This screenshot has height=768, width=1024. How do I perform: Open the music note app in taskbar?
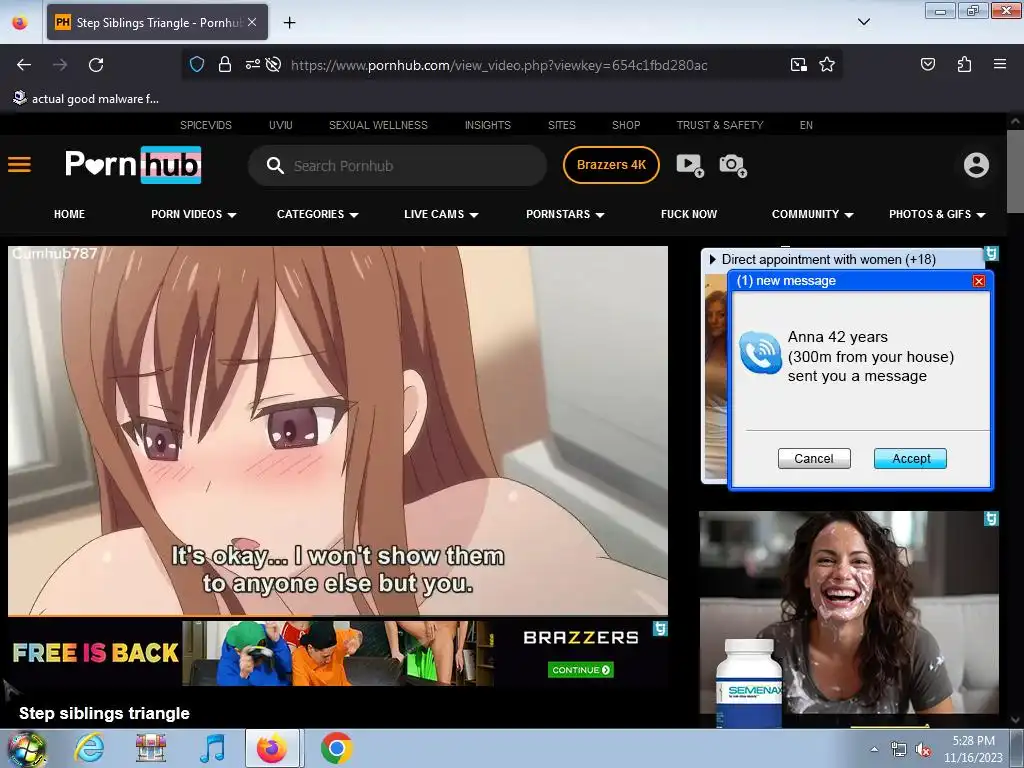coord(212,748)
